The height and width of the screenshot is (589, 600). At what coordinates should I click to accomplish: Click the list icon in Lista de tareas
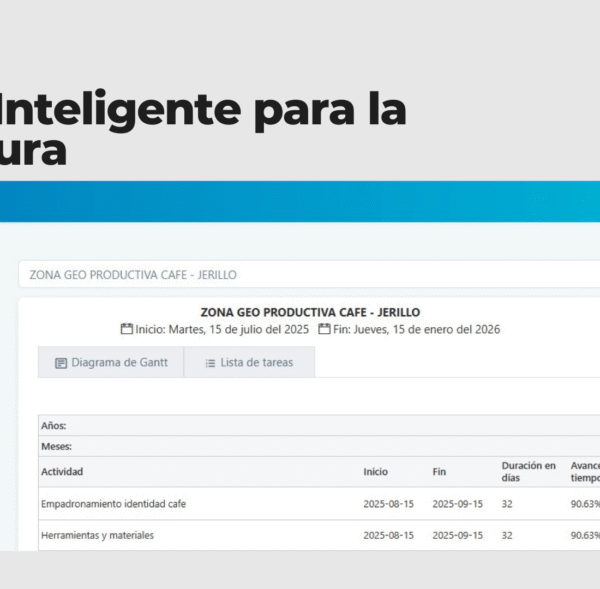[x=210, y=363]
